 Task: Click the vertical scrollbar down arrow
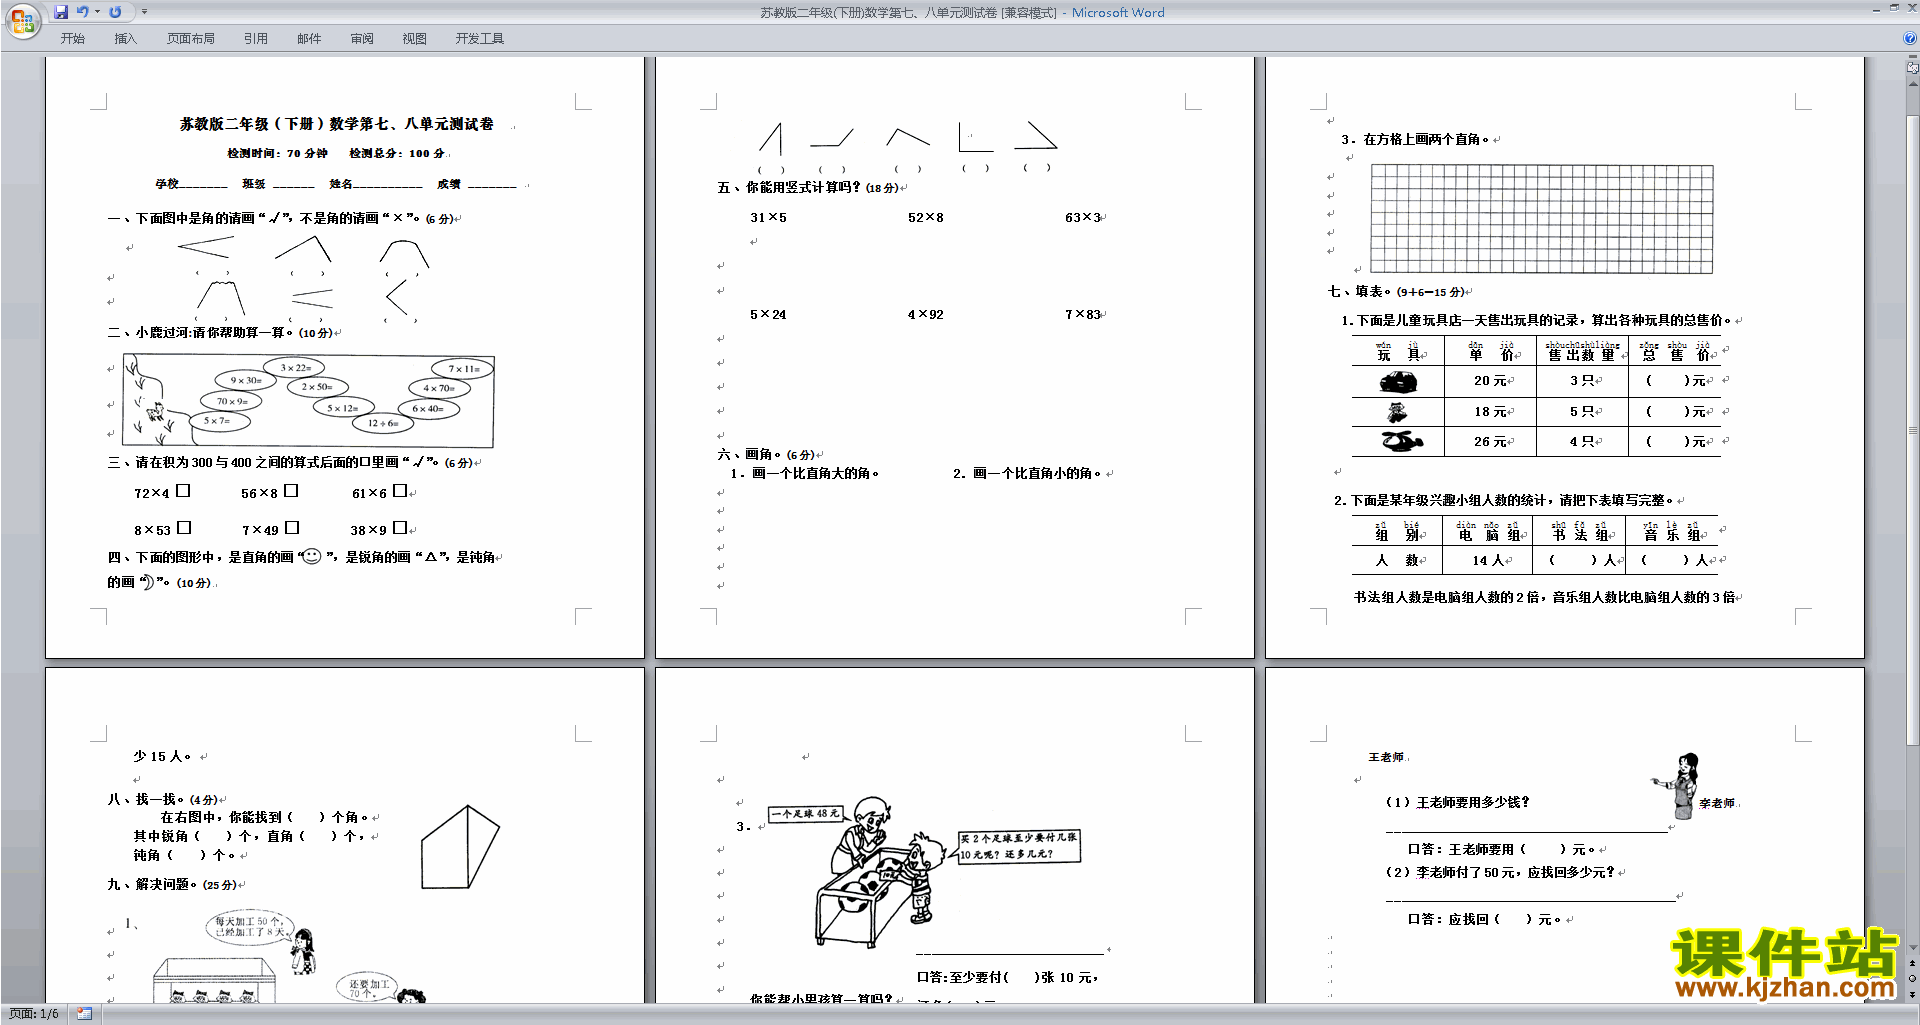[x=1912, y=948]
